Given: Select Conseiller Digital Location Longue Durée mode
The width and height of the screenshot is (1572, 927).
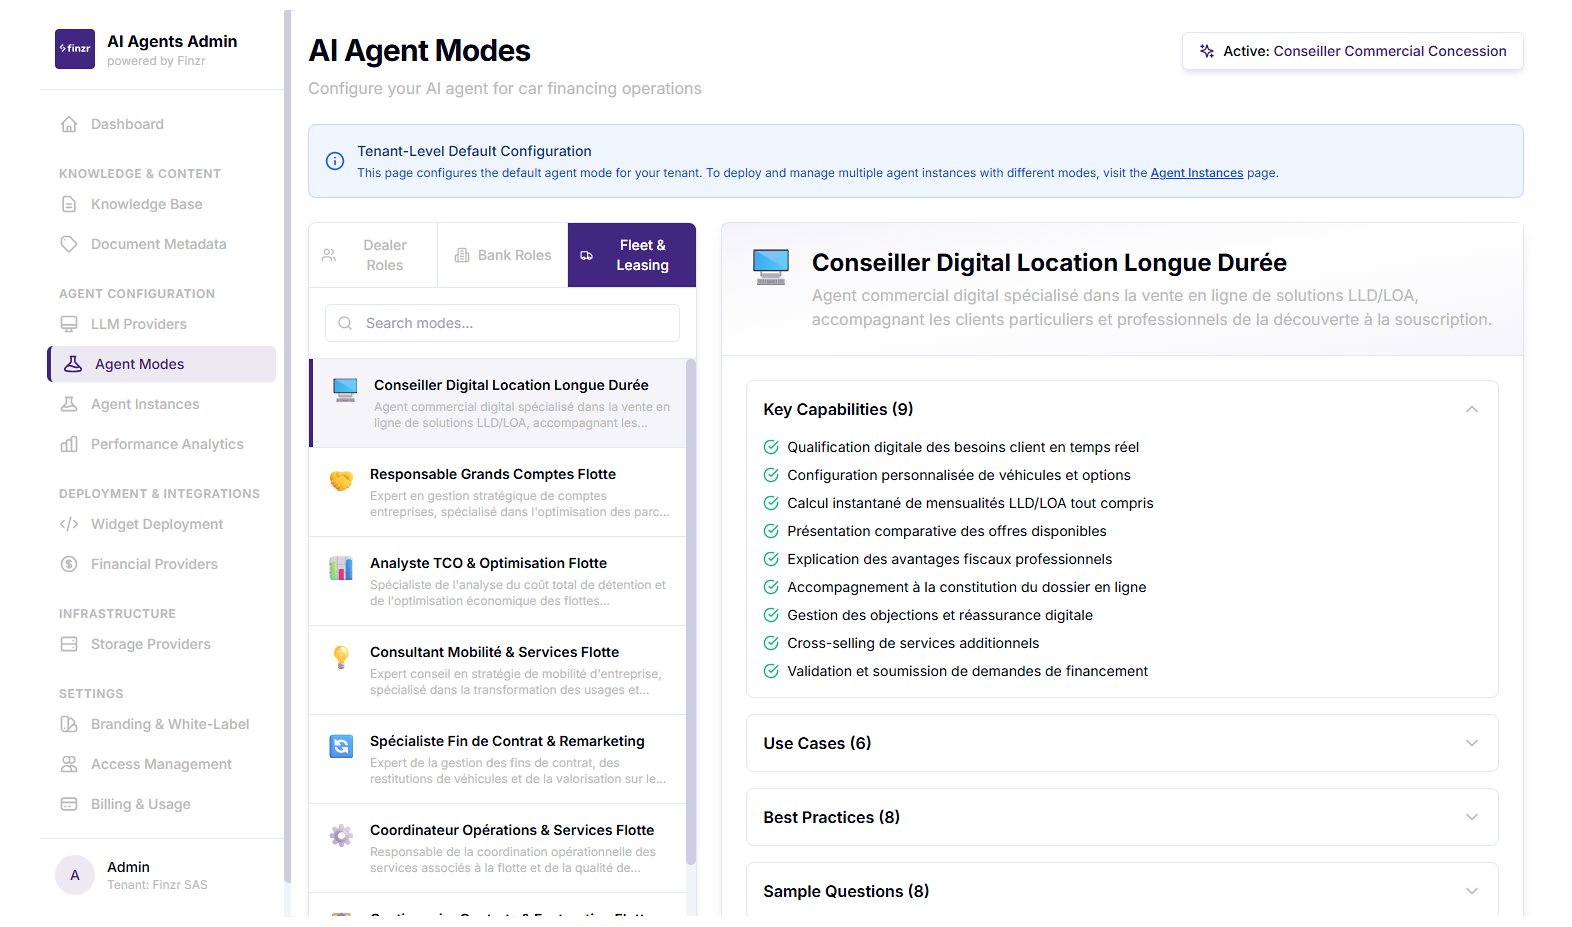Looking at the screenshot, I should click(498, 403).
